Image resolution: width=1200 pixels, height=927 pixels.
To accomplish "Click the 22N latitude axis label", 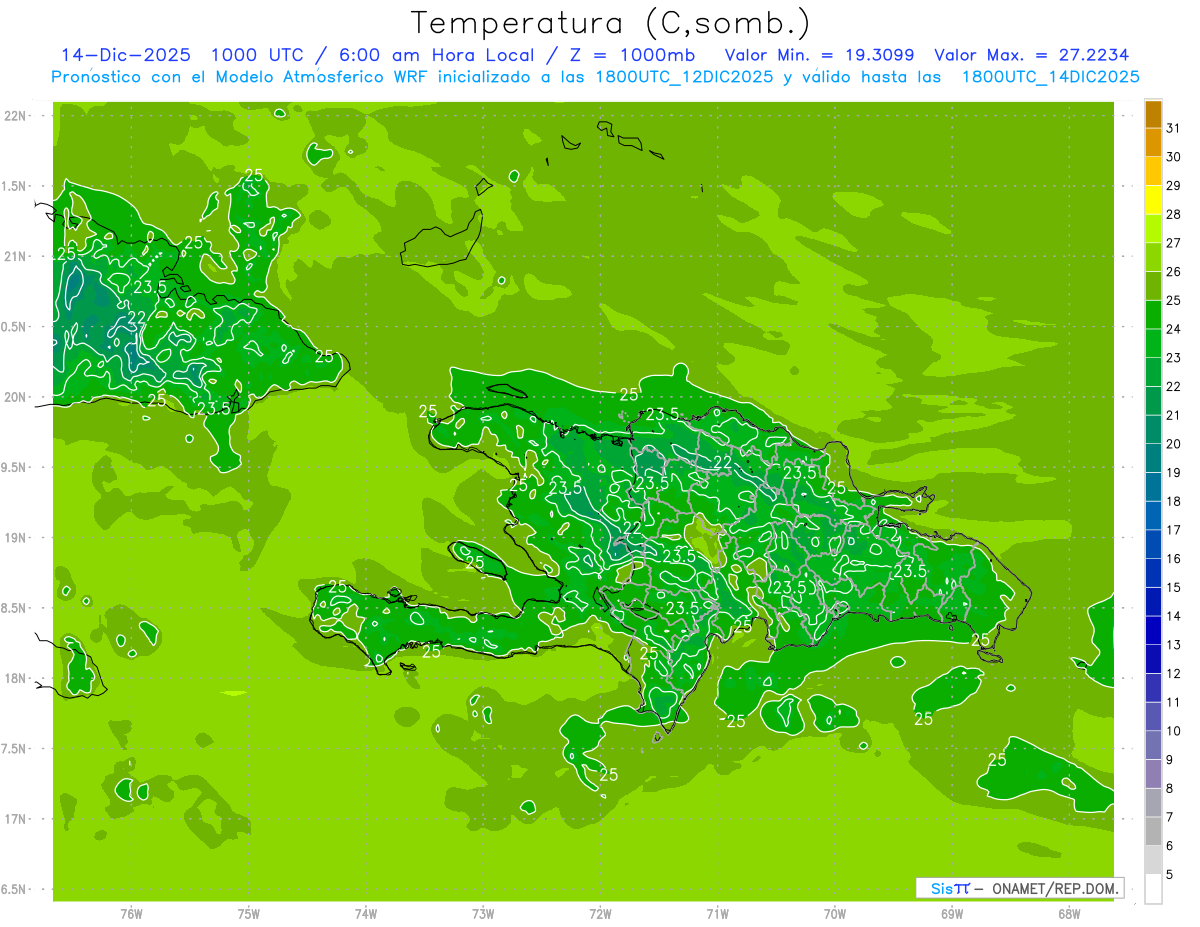I will [x=17, y=116].
